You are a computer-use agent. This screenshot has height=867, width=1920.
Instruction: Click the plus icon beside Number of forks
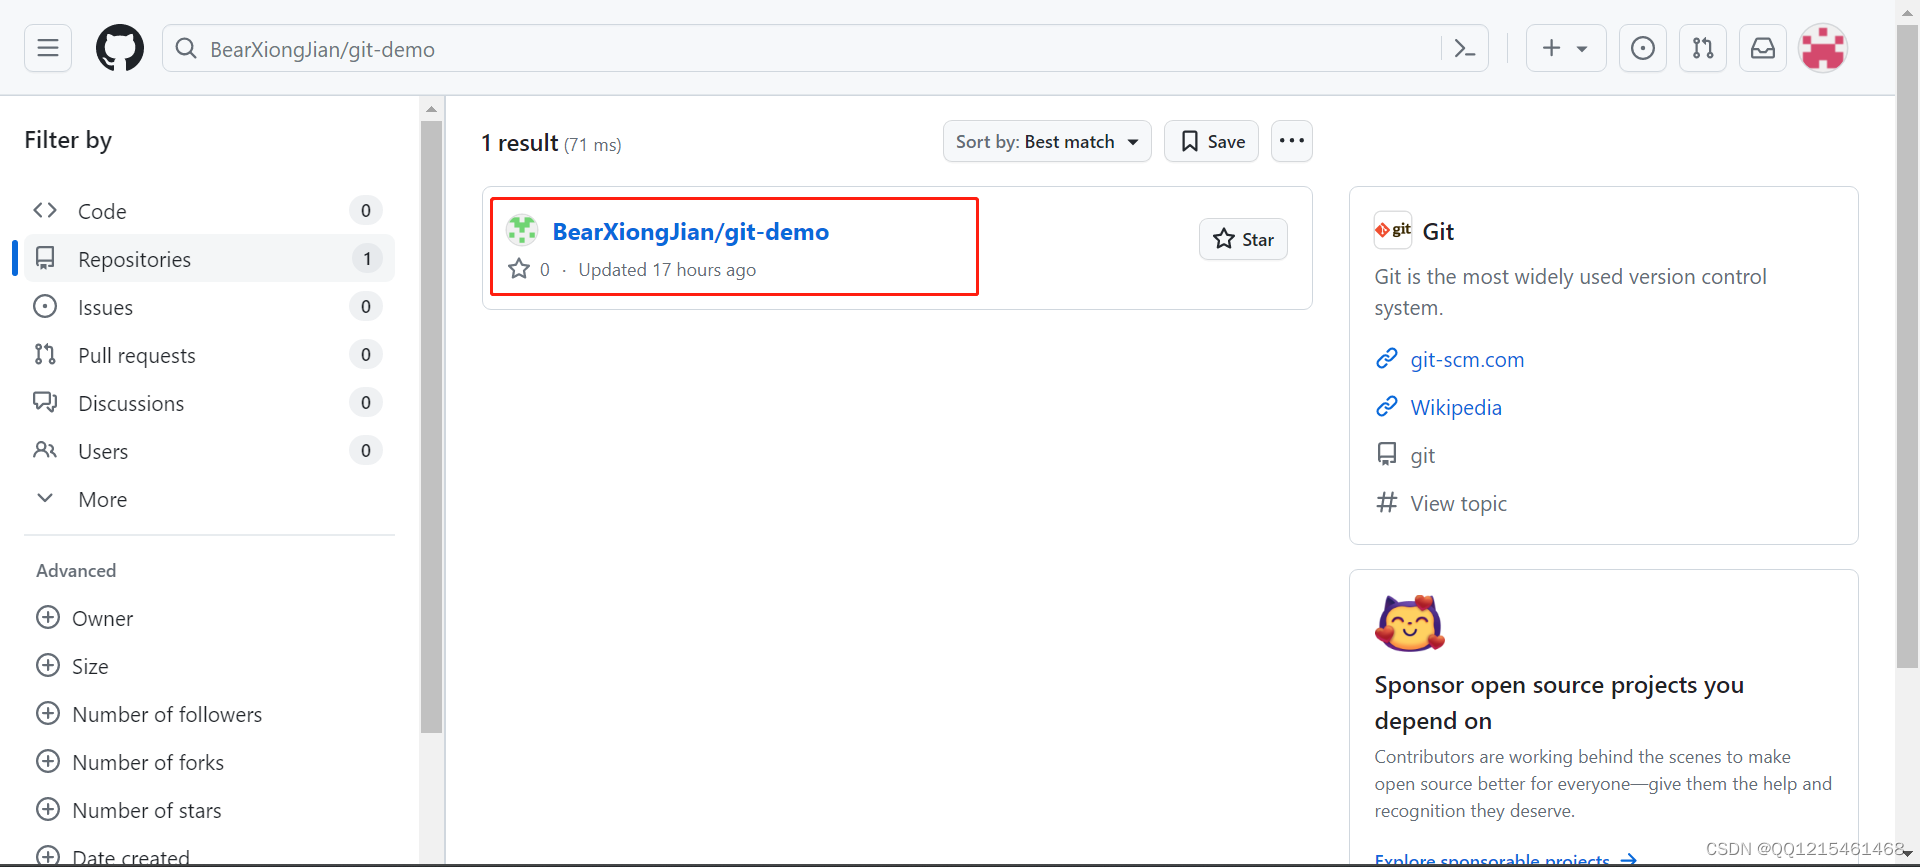coord(48,761)
